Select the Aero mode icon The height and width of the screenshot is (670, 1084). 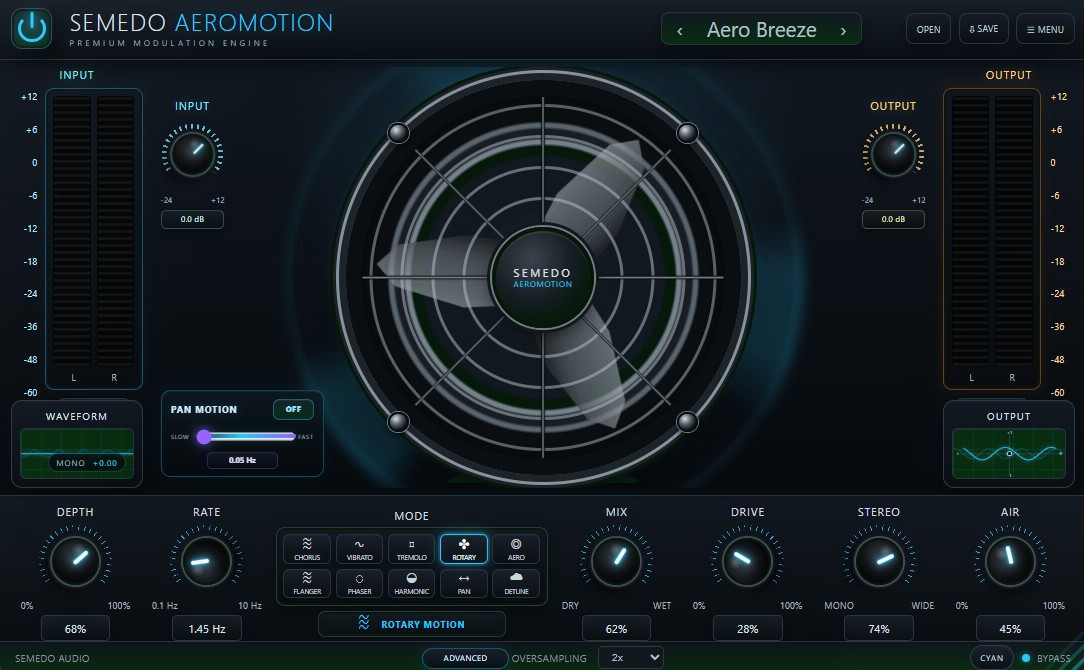(x=516, y=549)
